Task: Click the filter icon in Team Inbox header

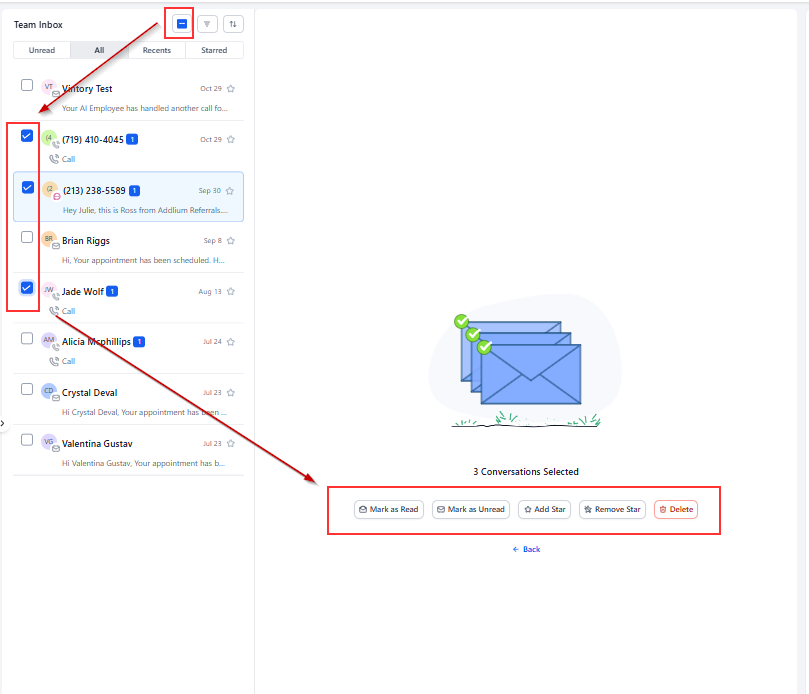Action: (x=207, y=23)
